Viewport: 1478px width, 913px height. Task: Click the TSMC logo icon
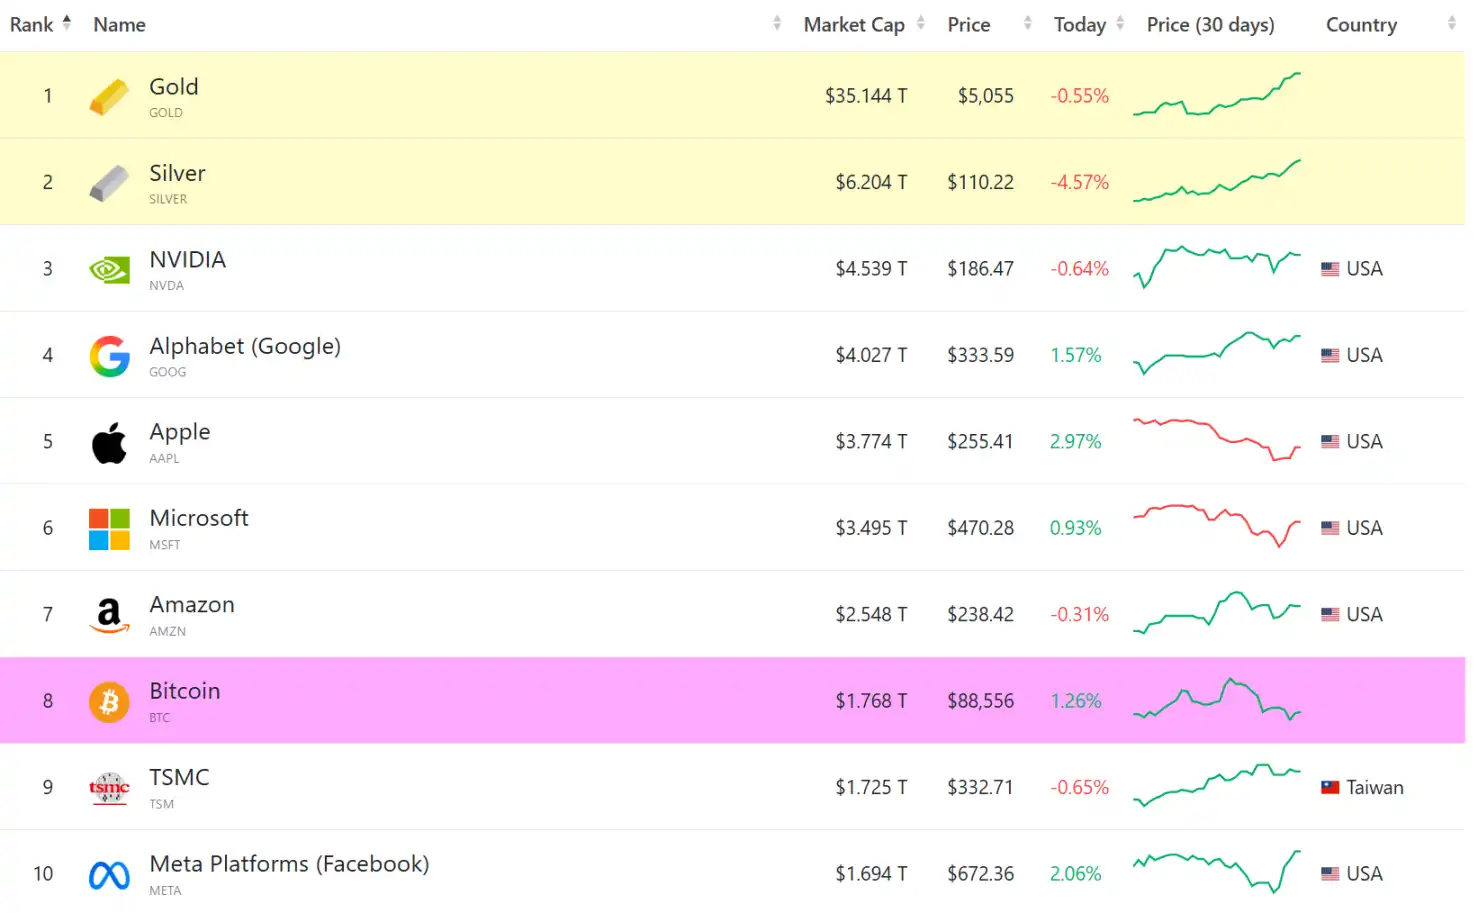click(109, 788)
